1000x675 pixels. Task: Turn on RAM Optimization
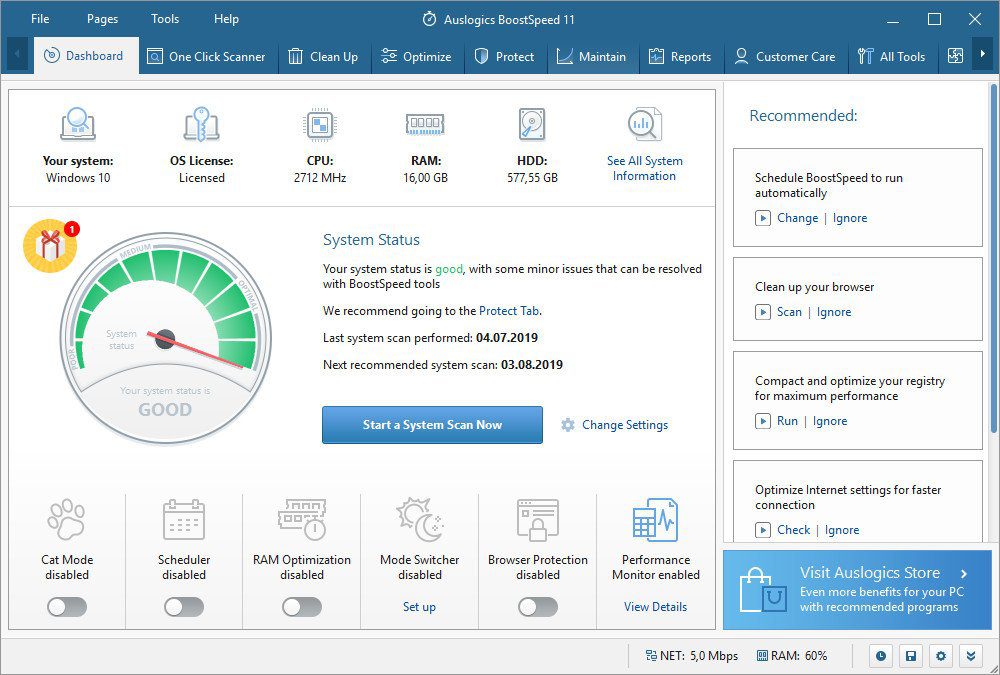[x=301, y=607]
